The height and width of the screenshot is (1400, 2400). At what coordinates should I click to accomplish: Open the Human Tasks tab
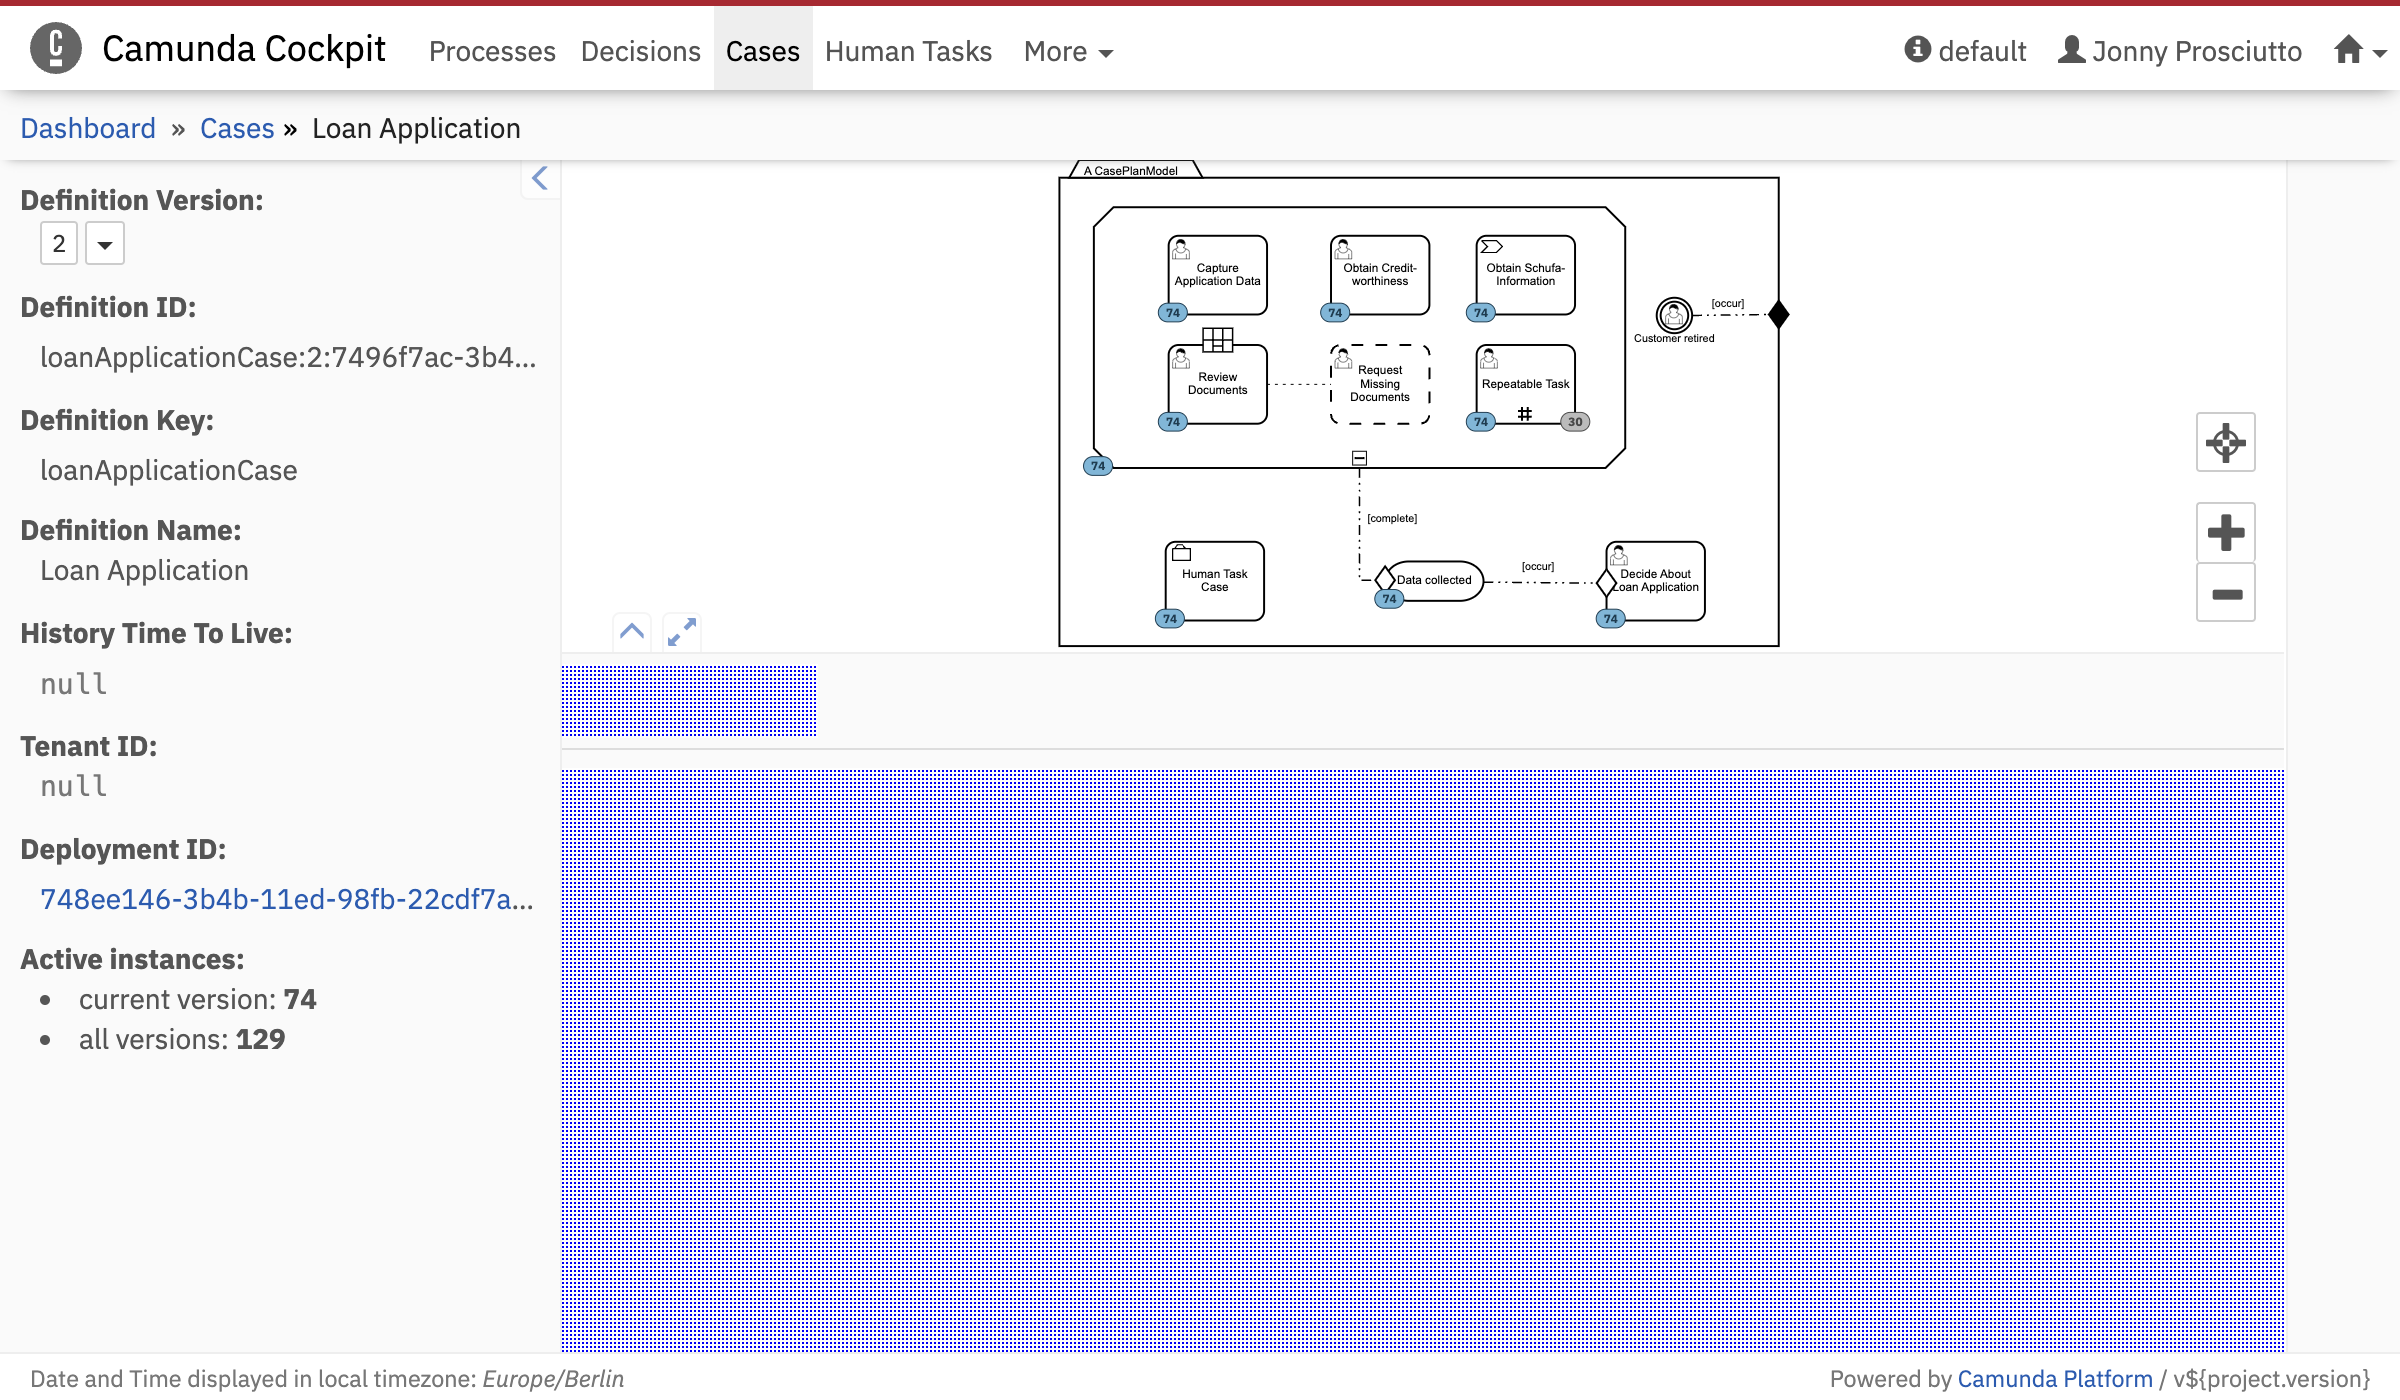pyautogui.click(x=908, y=51)
